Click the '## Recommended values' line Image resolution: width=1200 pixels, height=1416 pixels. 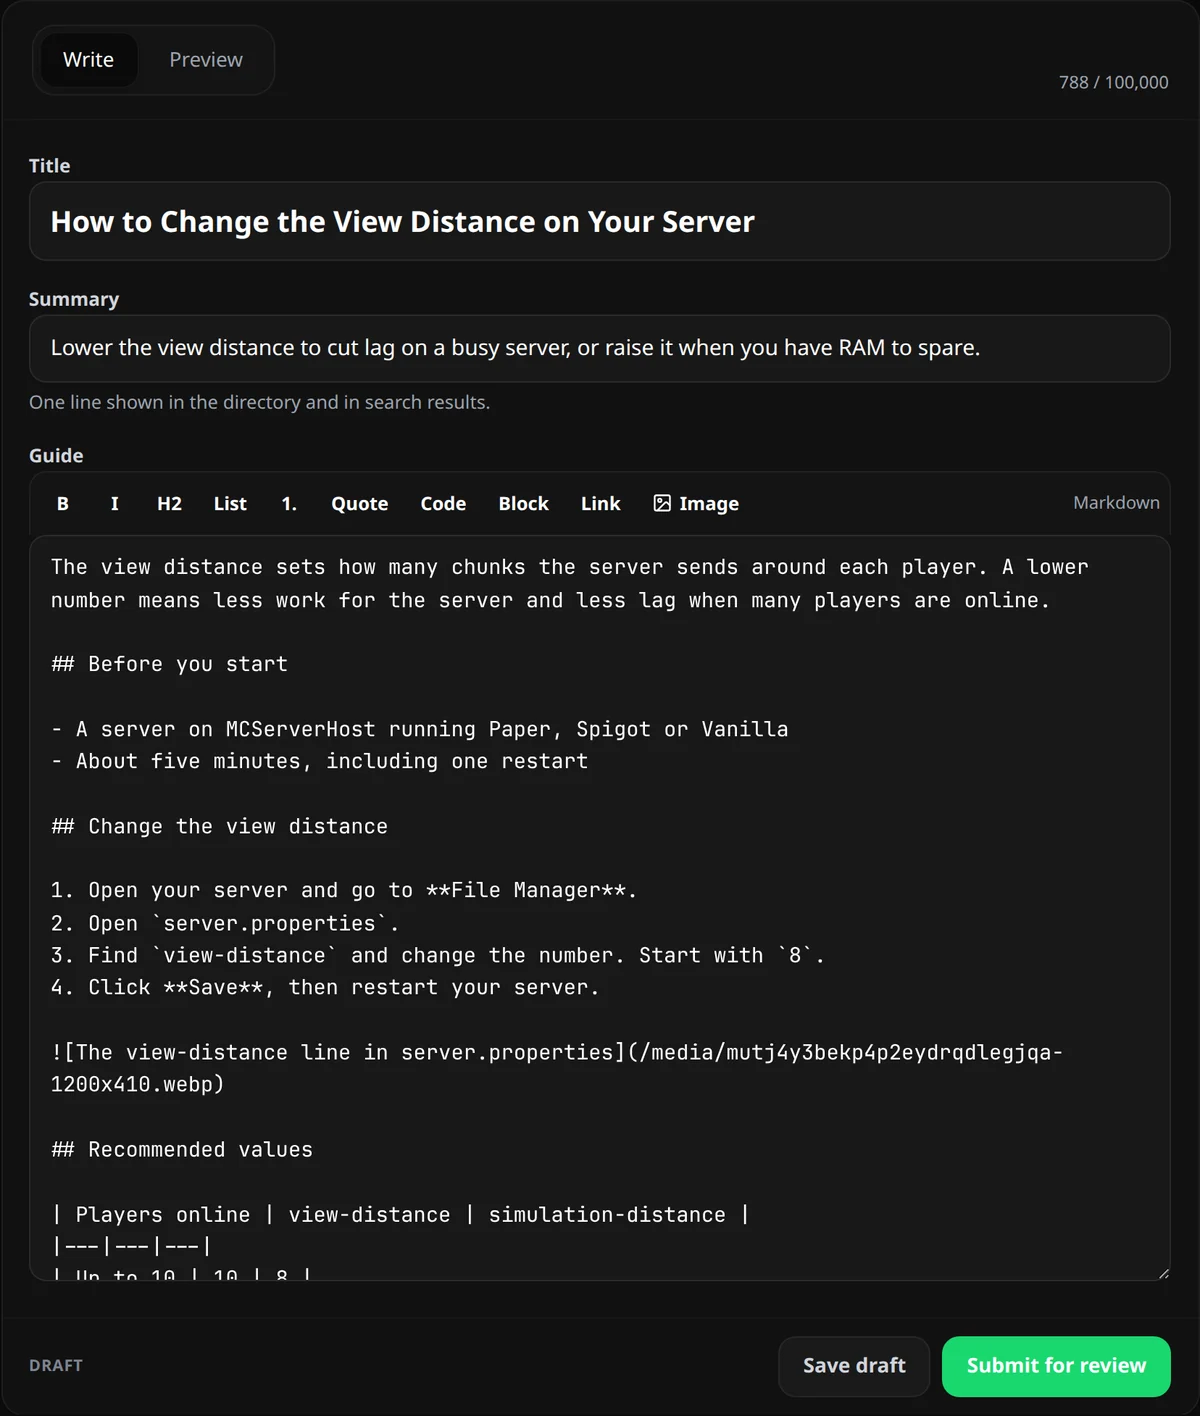coord(182,1149)
